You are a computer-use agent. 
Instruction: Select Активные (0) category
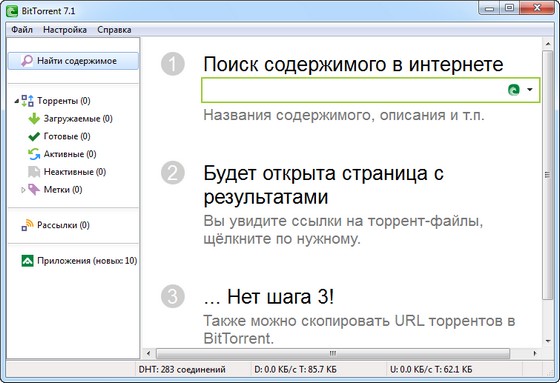click(70, 154)
